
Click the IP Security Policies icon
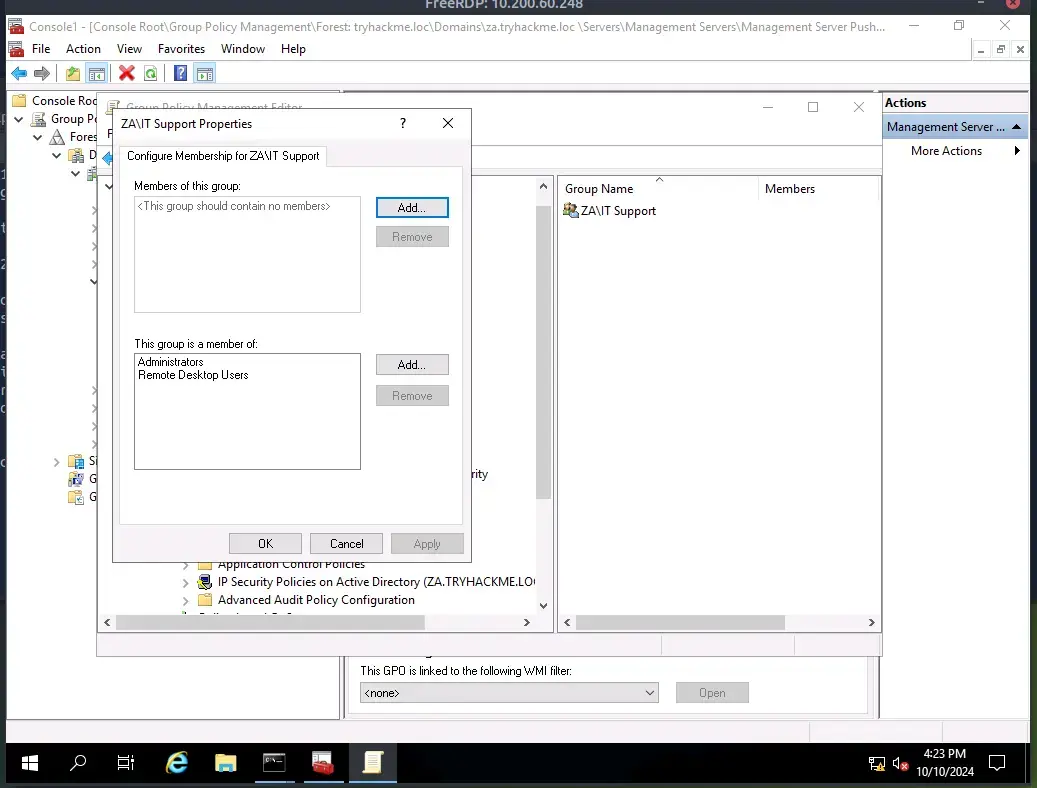[x=205, y=582]
